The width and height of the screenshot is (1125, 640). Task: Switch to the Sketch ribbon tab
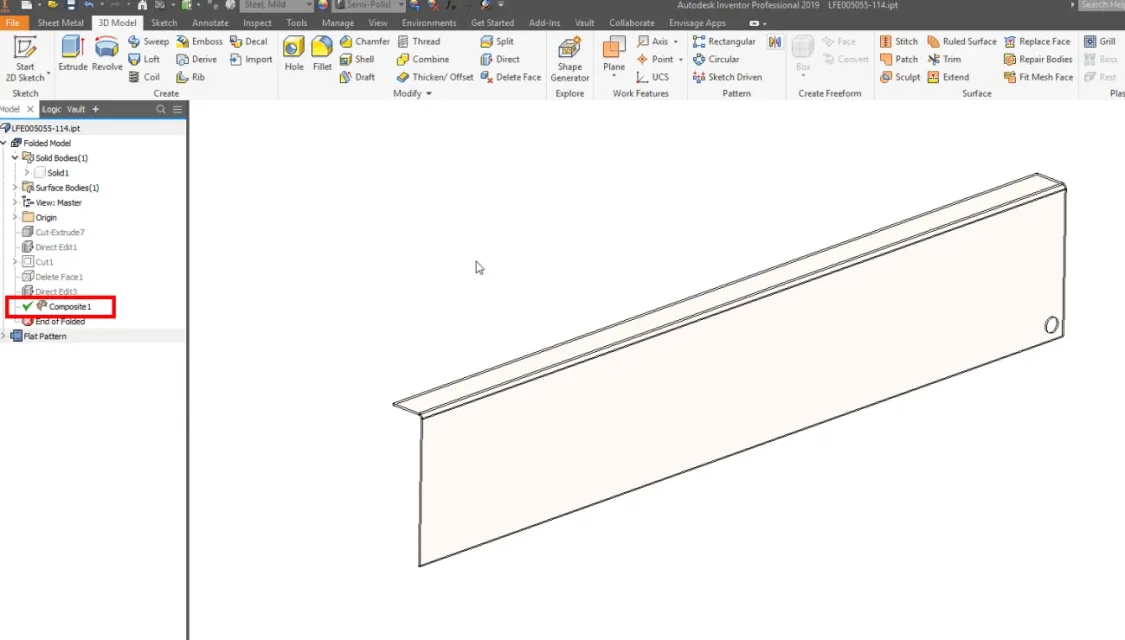[164, 23]
